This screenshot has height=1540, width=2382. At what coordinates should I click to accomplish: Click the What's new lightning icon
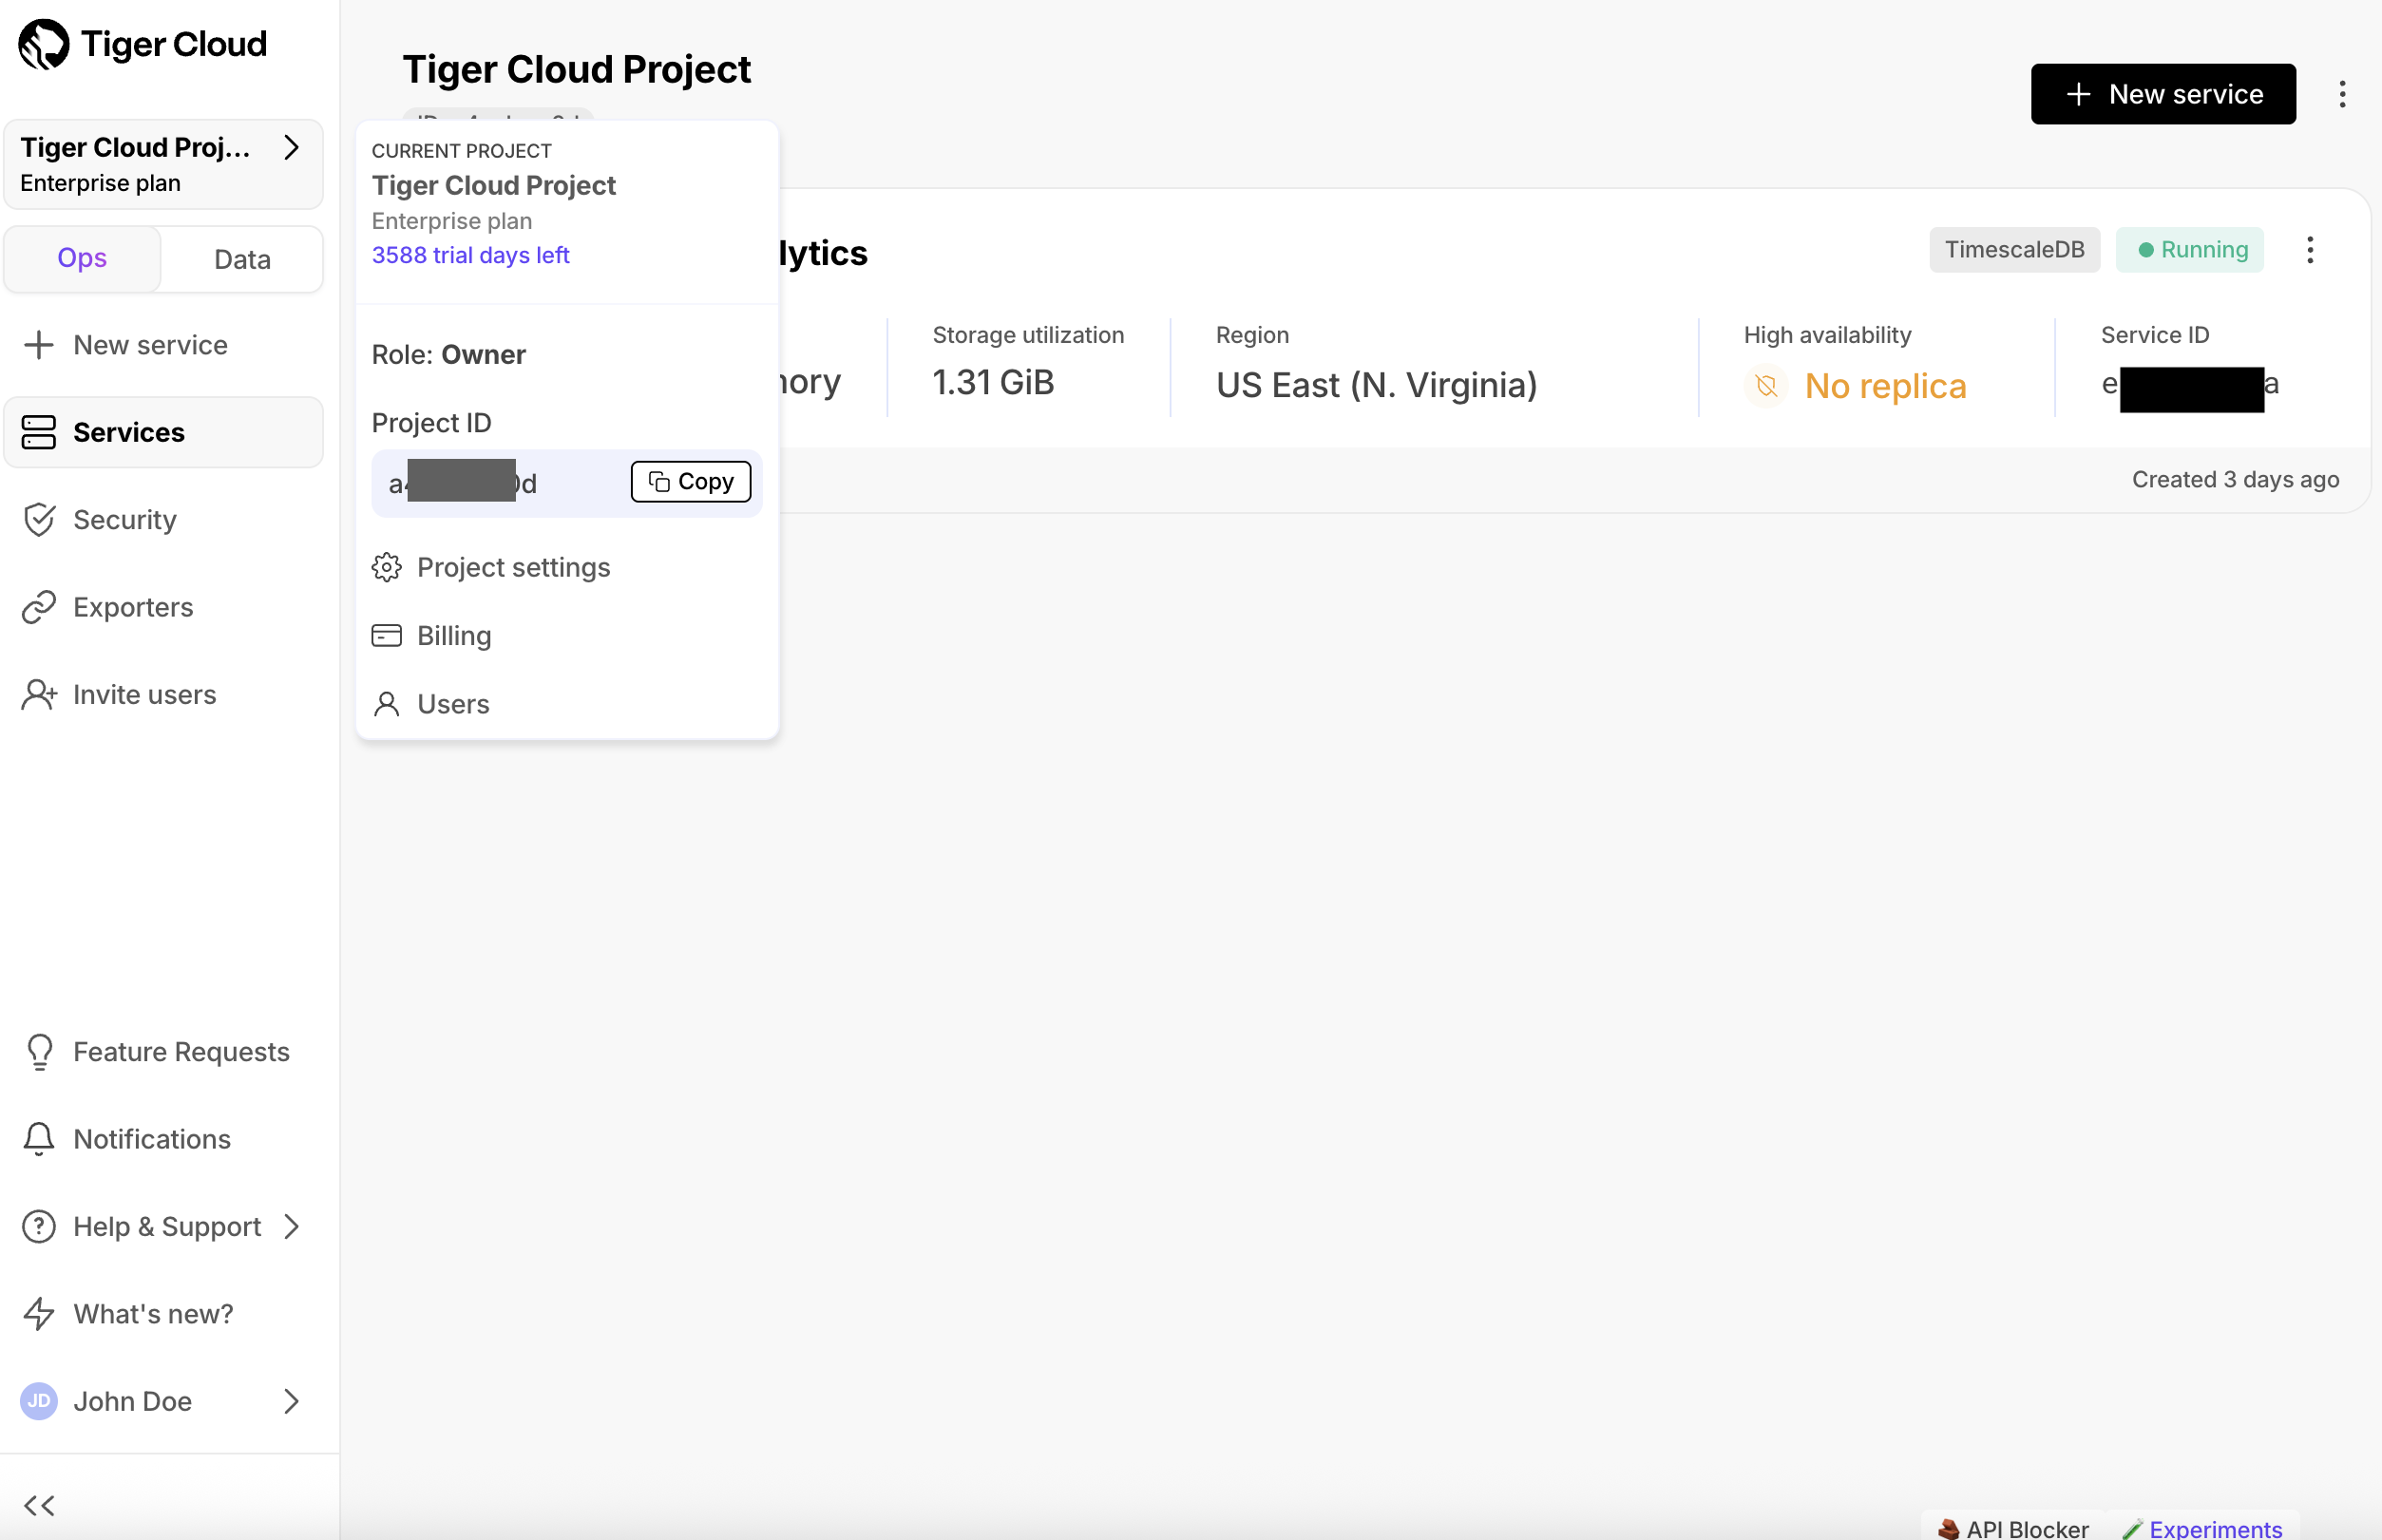pyautogui.click(x=39, y=1313)
